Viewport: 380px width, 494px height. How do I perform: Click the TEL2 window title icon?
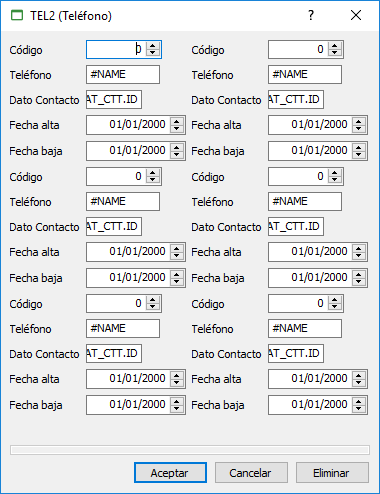click(x=17, y=15)
